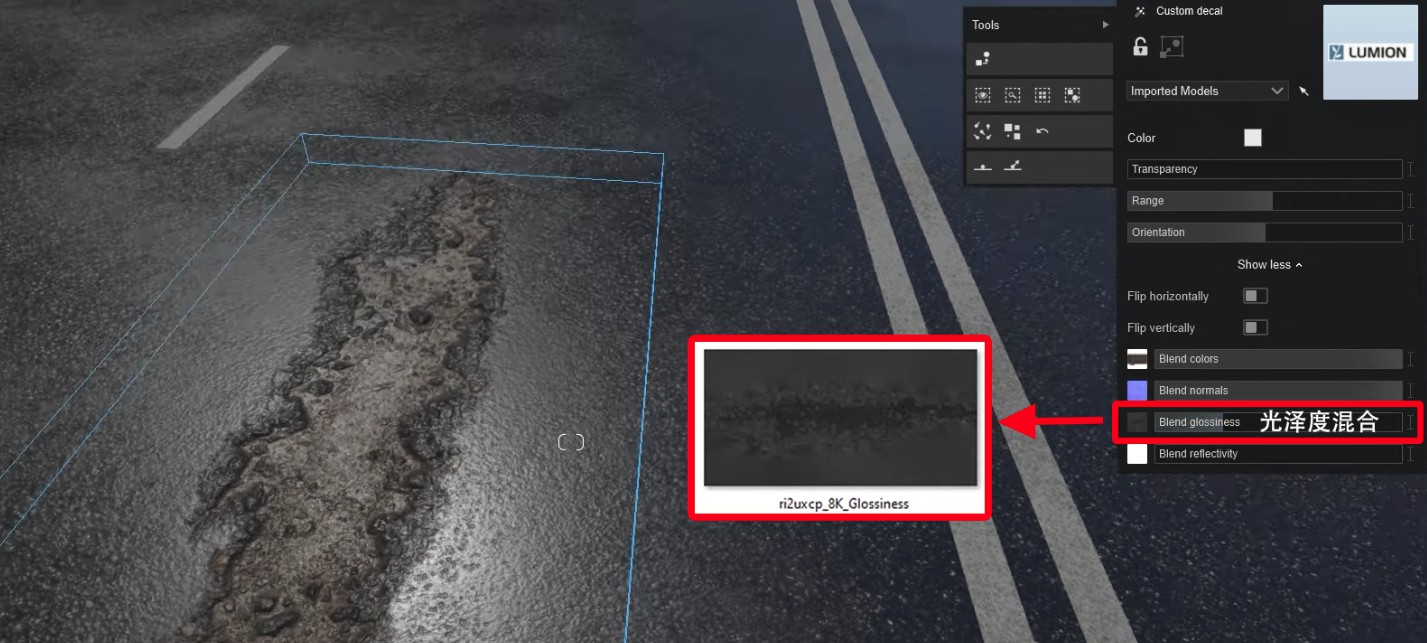Toggle Flip vertically switch
This screenshot has height=643, width=1427.
pos(1255,327)
